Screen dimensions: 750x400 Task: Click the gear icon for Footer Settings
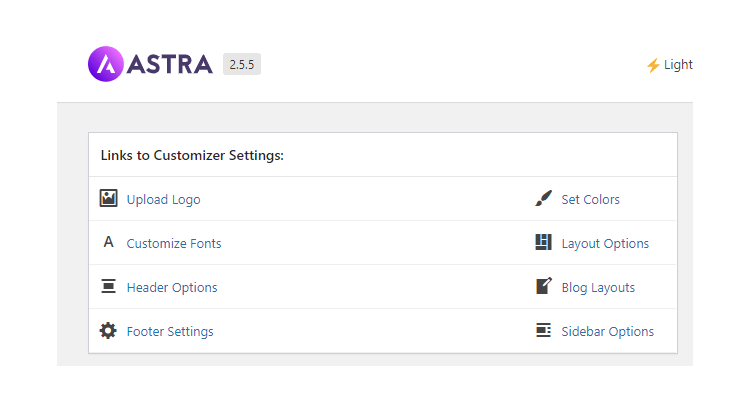click(108, 331)
